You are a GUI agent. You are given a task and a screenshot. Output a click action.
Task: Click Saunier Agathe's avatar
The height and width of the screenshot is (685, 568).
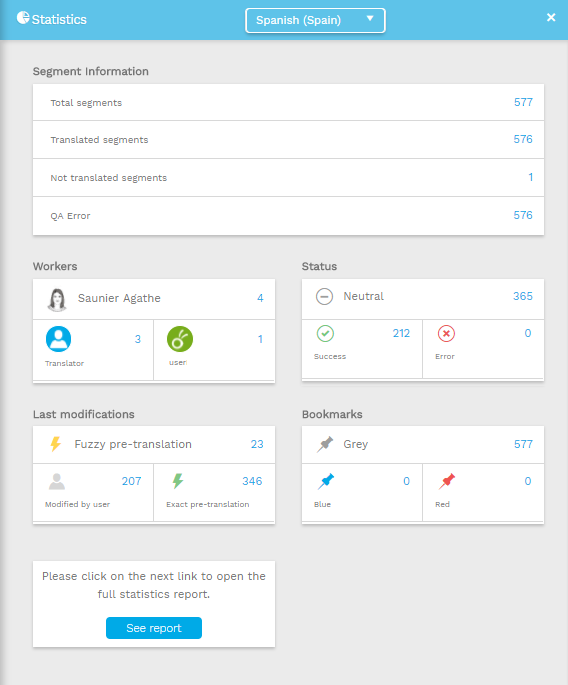(x=57, y=300)
